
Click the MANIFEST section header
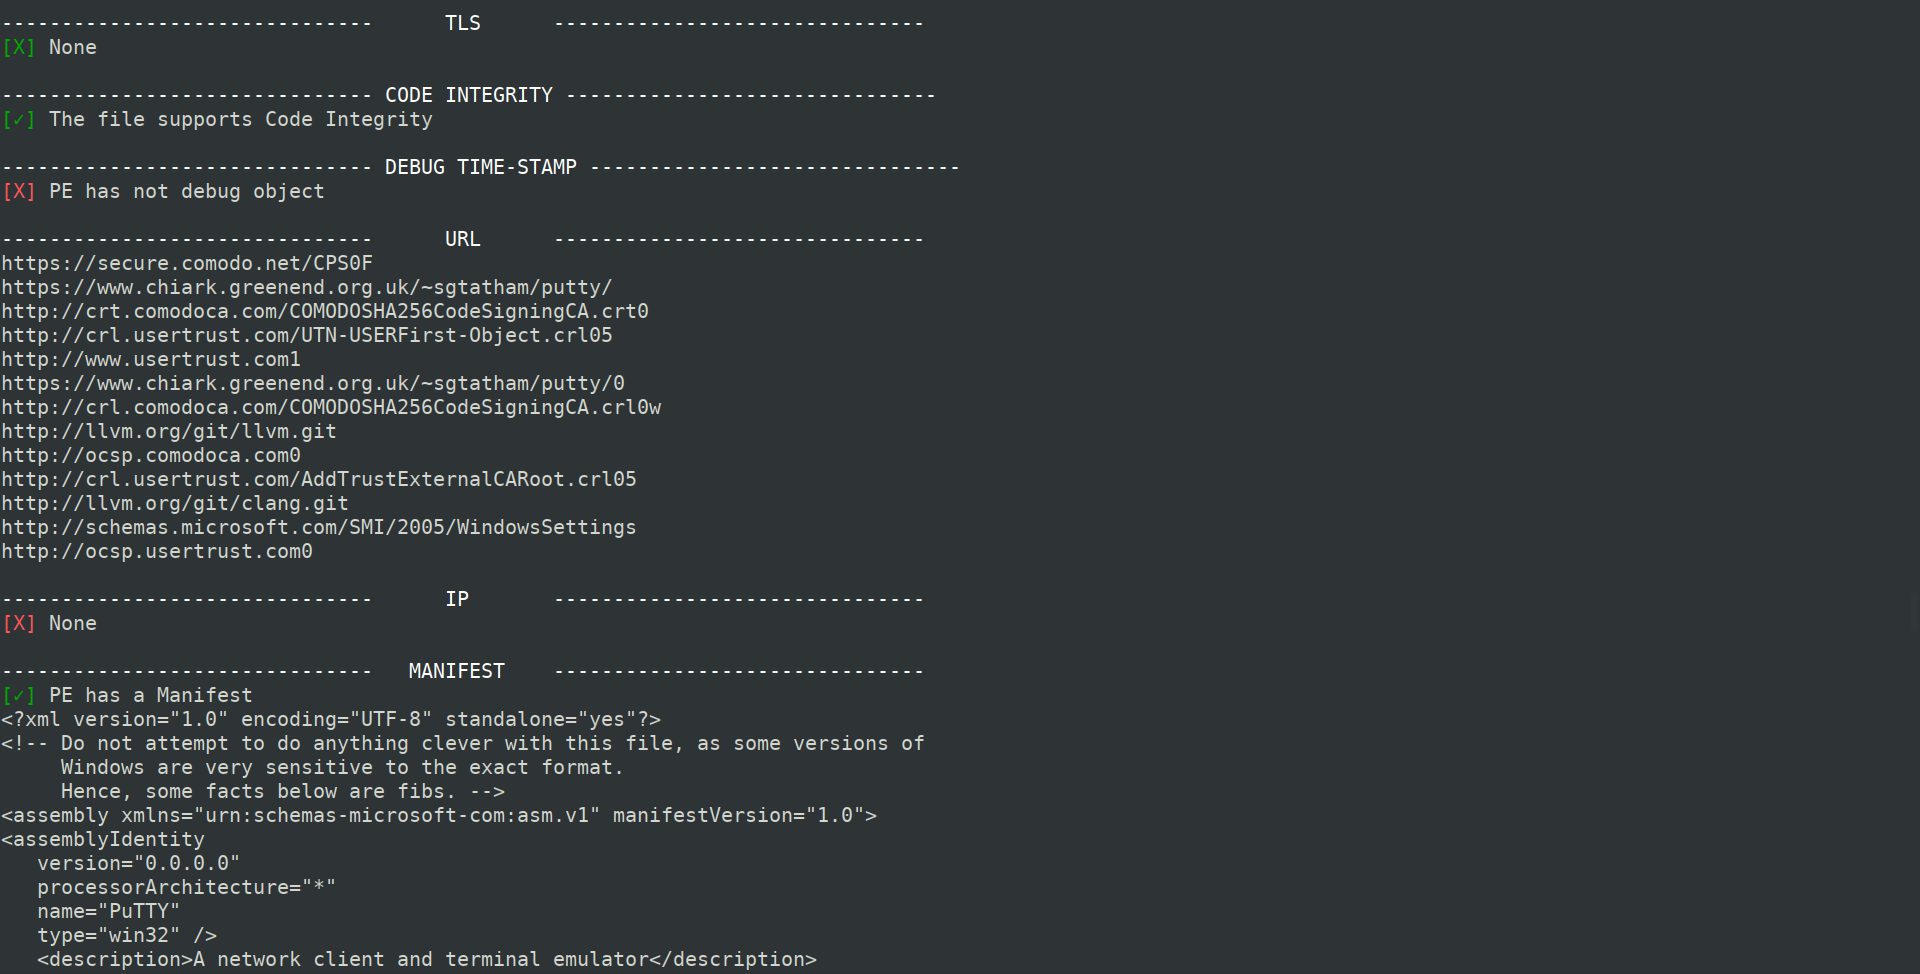pos(457,671)
